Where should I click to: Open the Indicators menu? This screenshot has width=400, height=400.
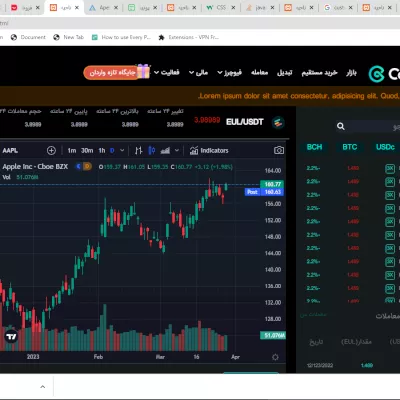[x=209, y=151]
